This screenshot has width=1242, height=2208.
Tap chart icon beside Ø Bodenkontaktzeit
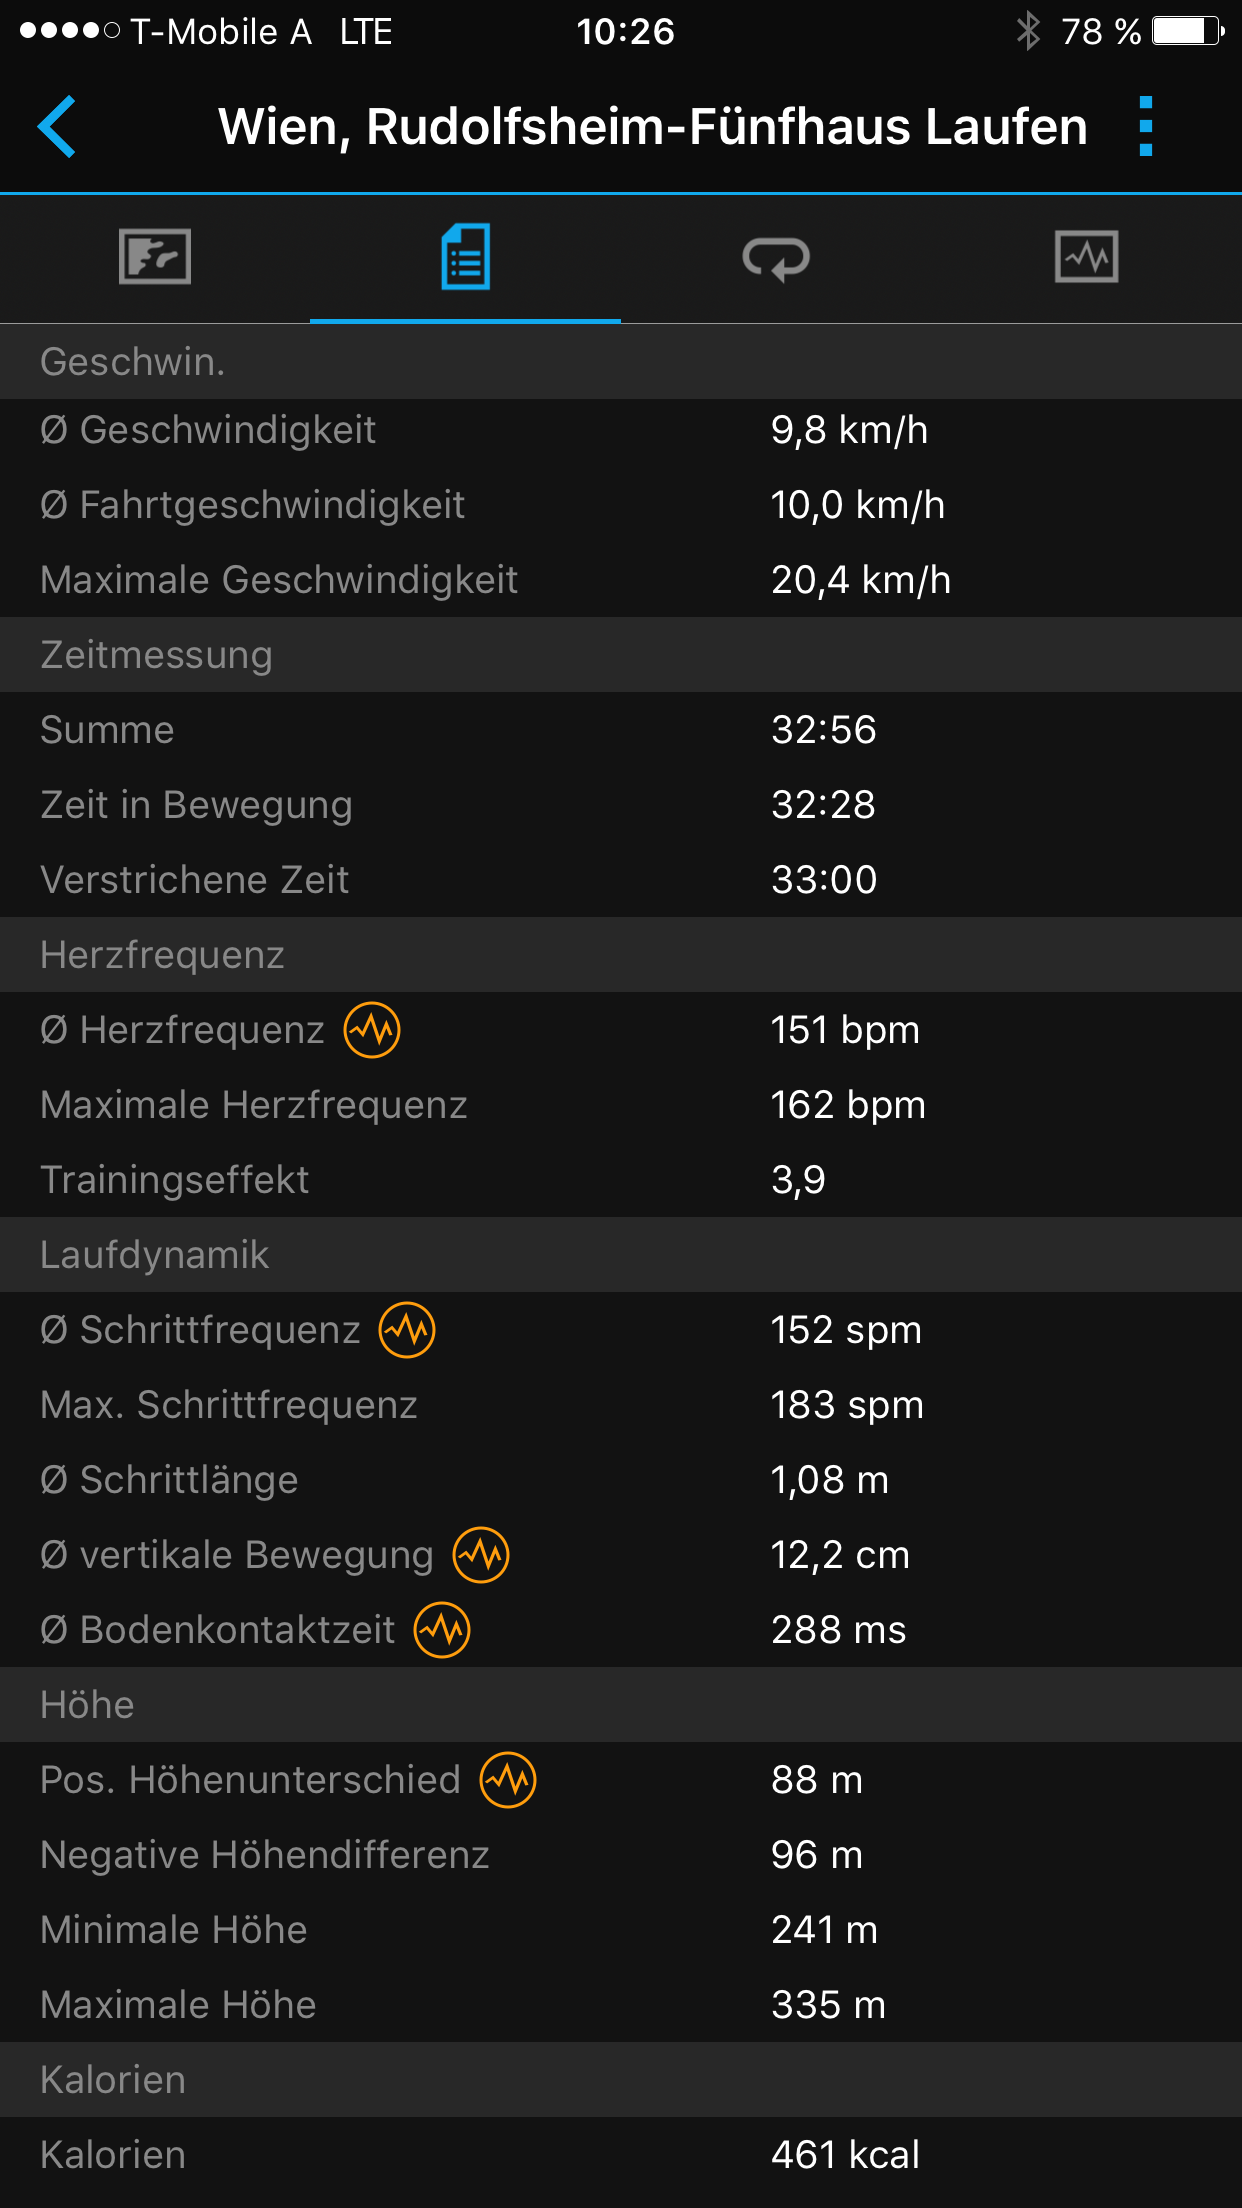(442, 1630)
